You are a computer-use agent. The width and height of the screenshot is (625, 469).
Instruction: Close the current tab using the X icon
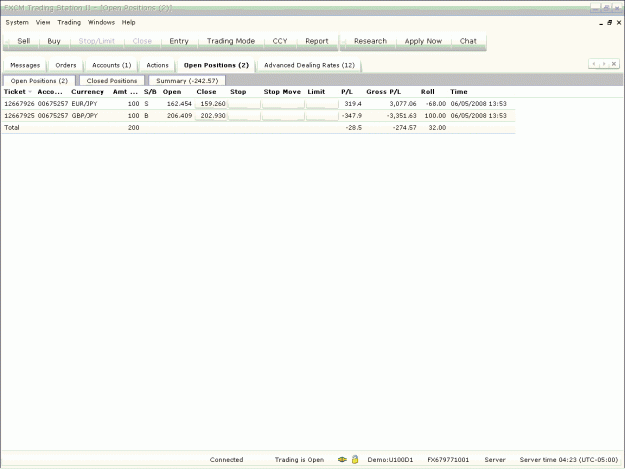(x=614, y=64)
